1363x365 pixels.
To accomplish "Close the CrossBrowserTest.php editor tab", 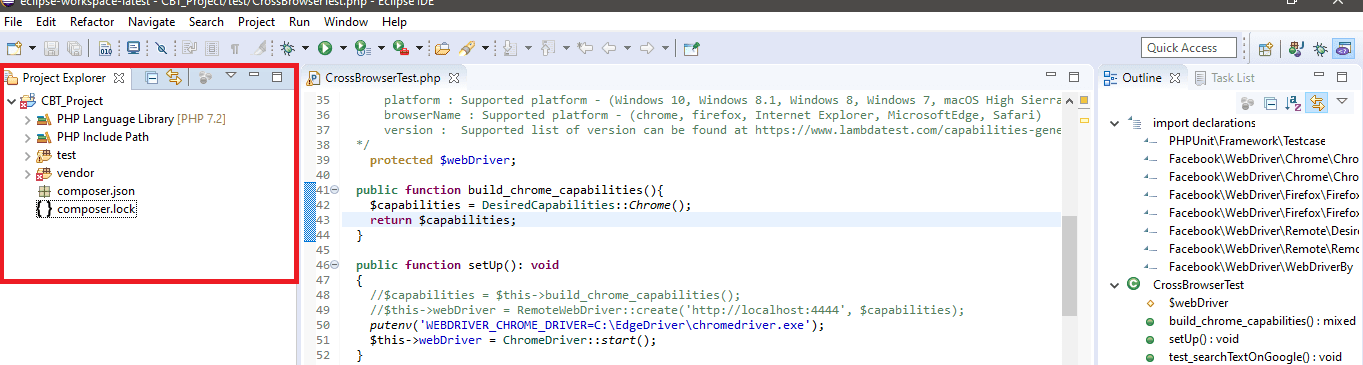I will point(453,77).
